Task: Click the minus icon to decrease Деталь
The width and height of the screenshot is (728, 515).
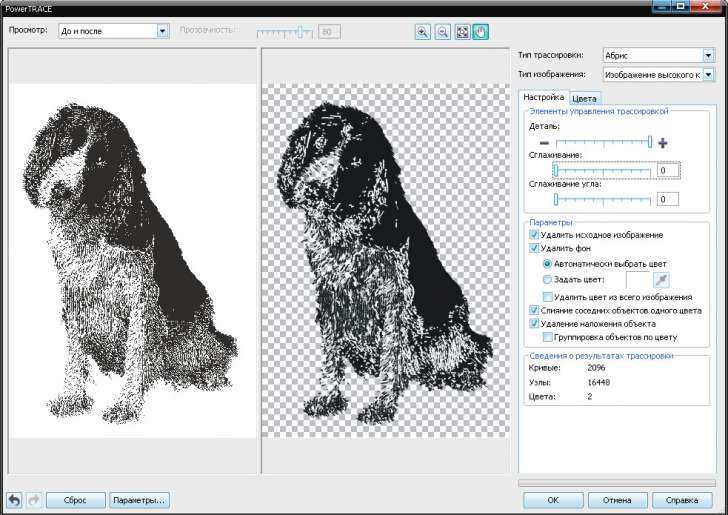Action: coord(545,143)
